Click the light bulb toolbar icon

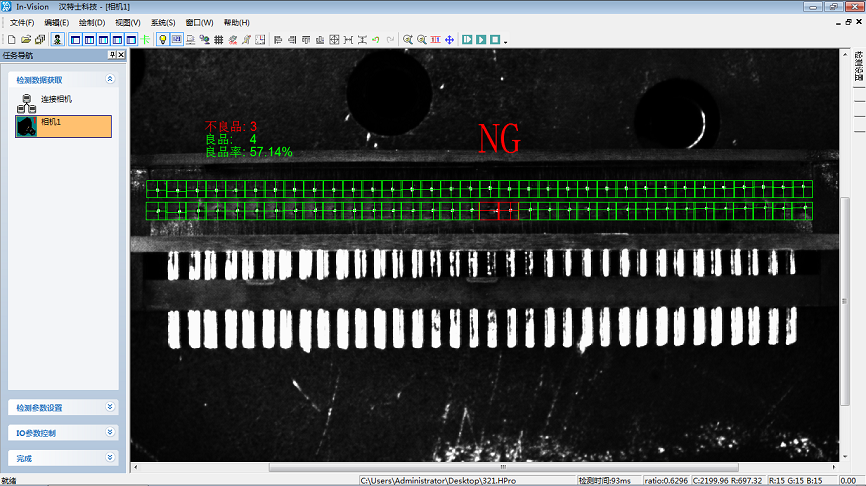click(x=162, y=39)
